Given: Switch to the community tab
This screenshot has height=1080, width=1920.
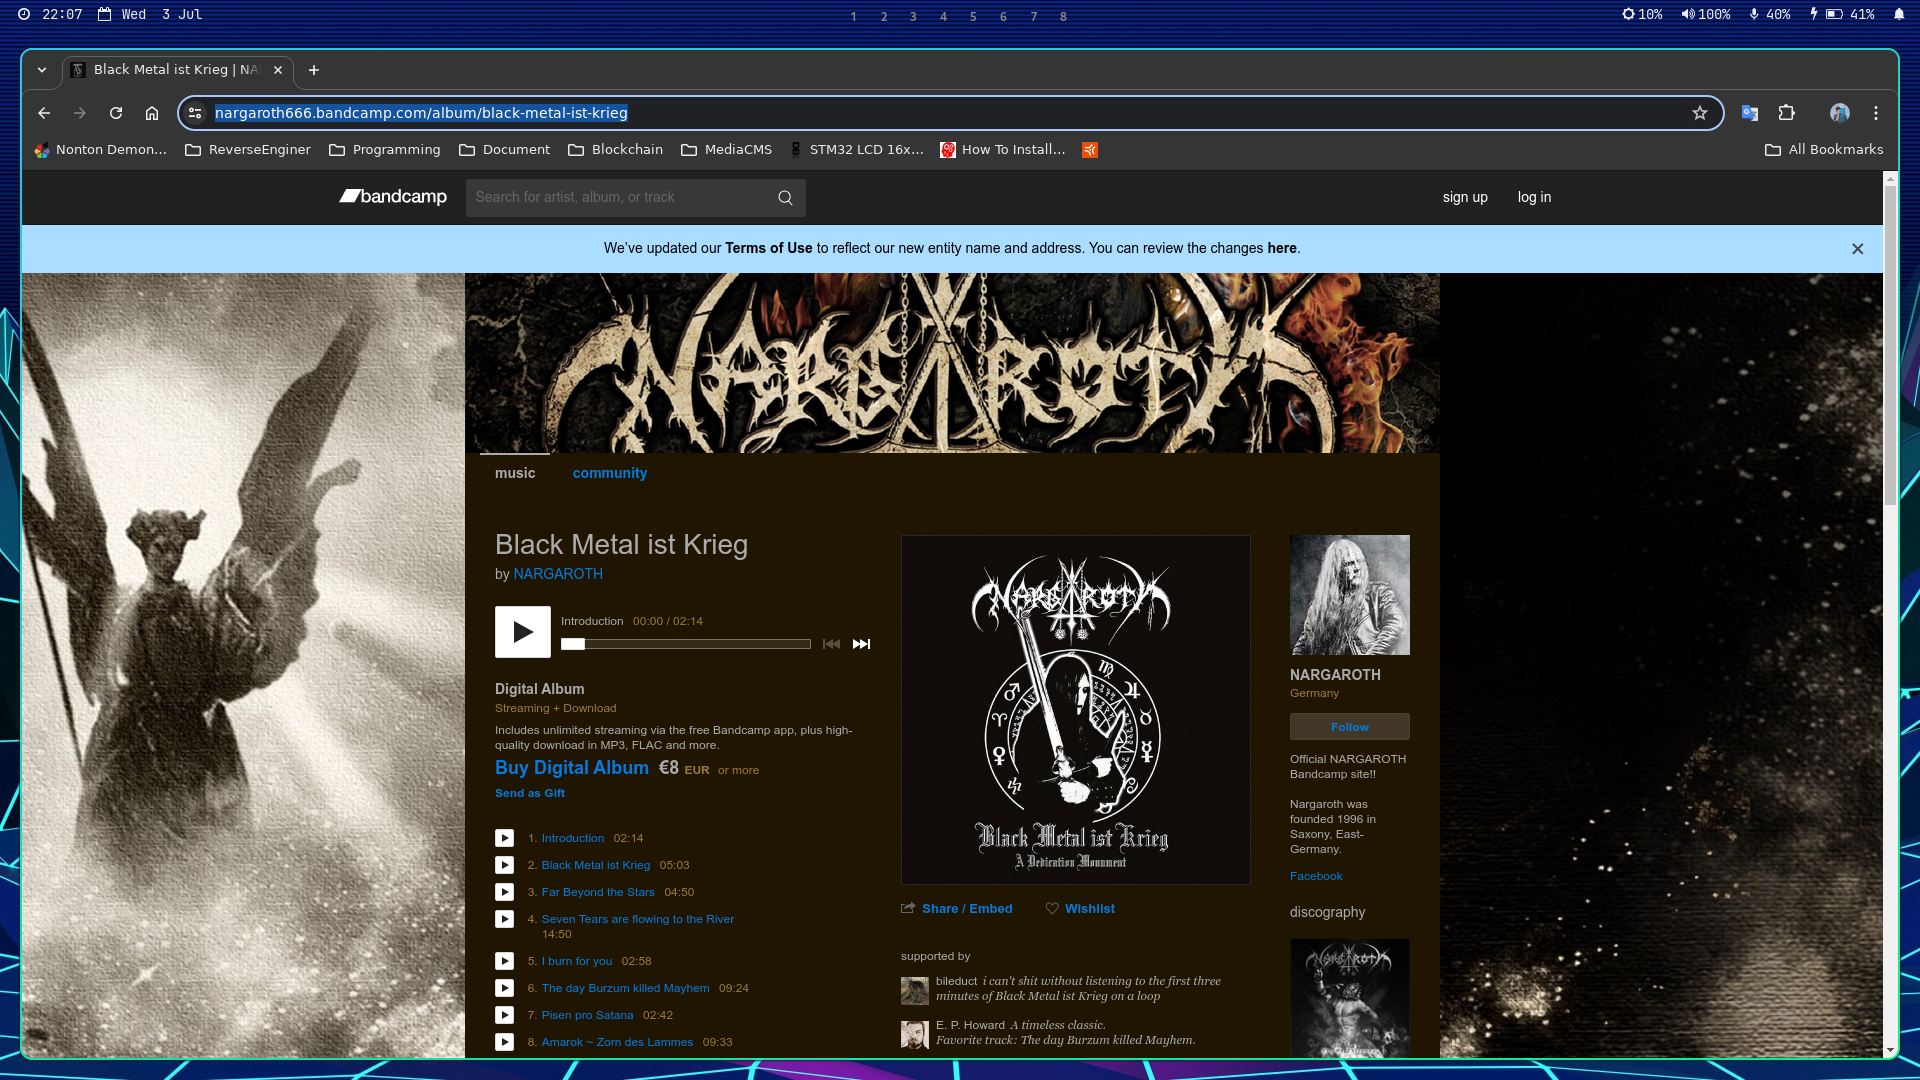Looking at the screenshot, I should coord(609,473).
